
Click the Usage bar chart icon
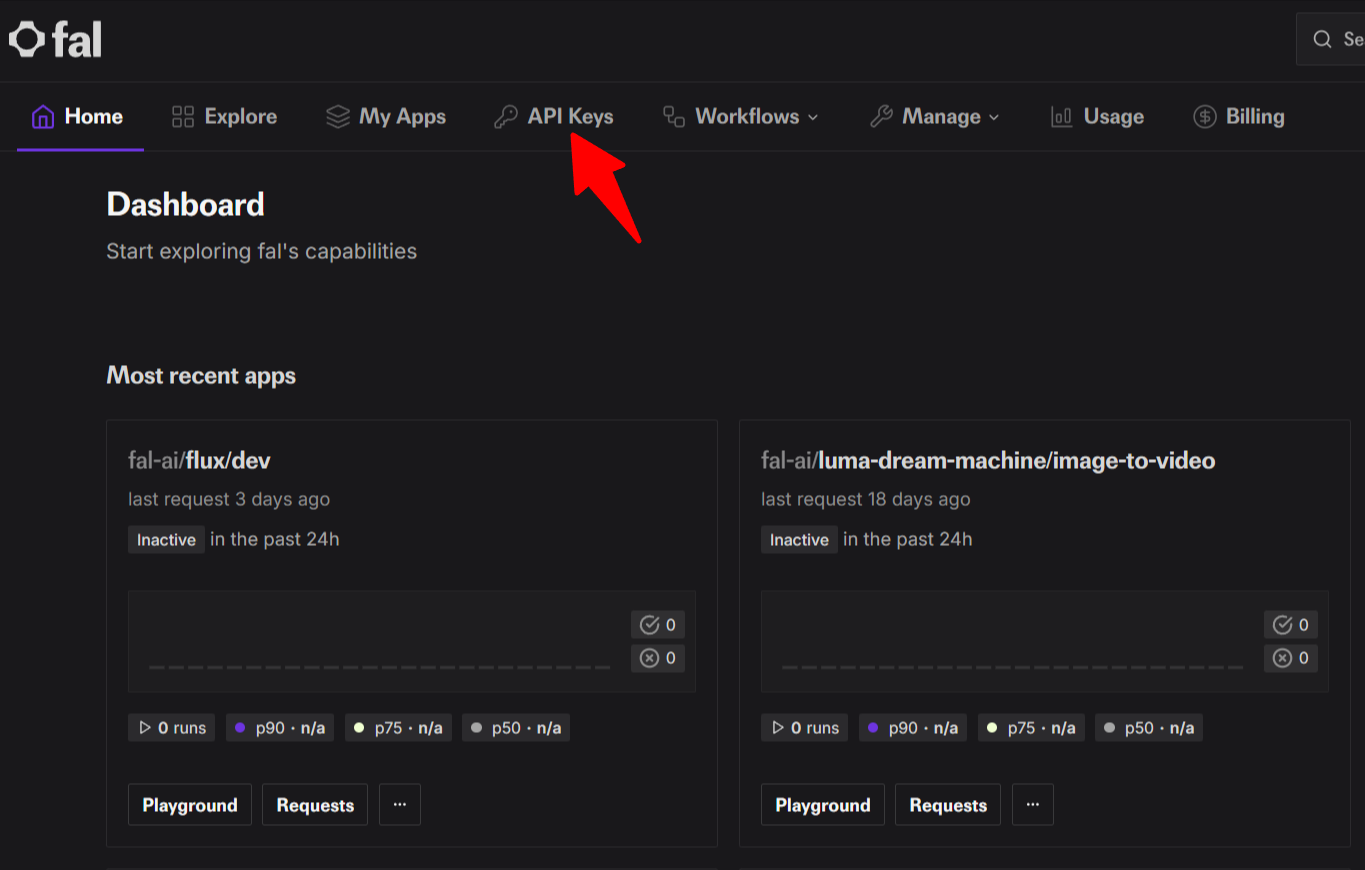[x=1062, y=117]
